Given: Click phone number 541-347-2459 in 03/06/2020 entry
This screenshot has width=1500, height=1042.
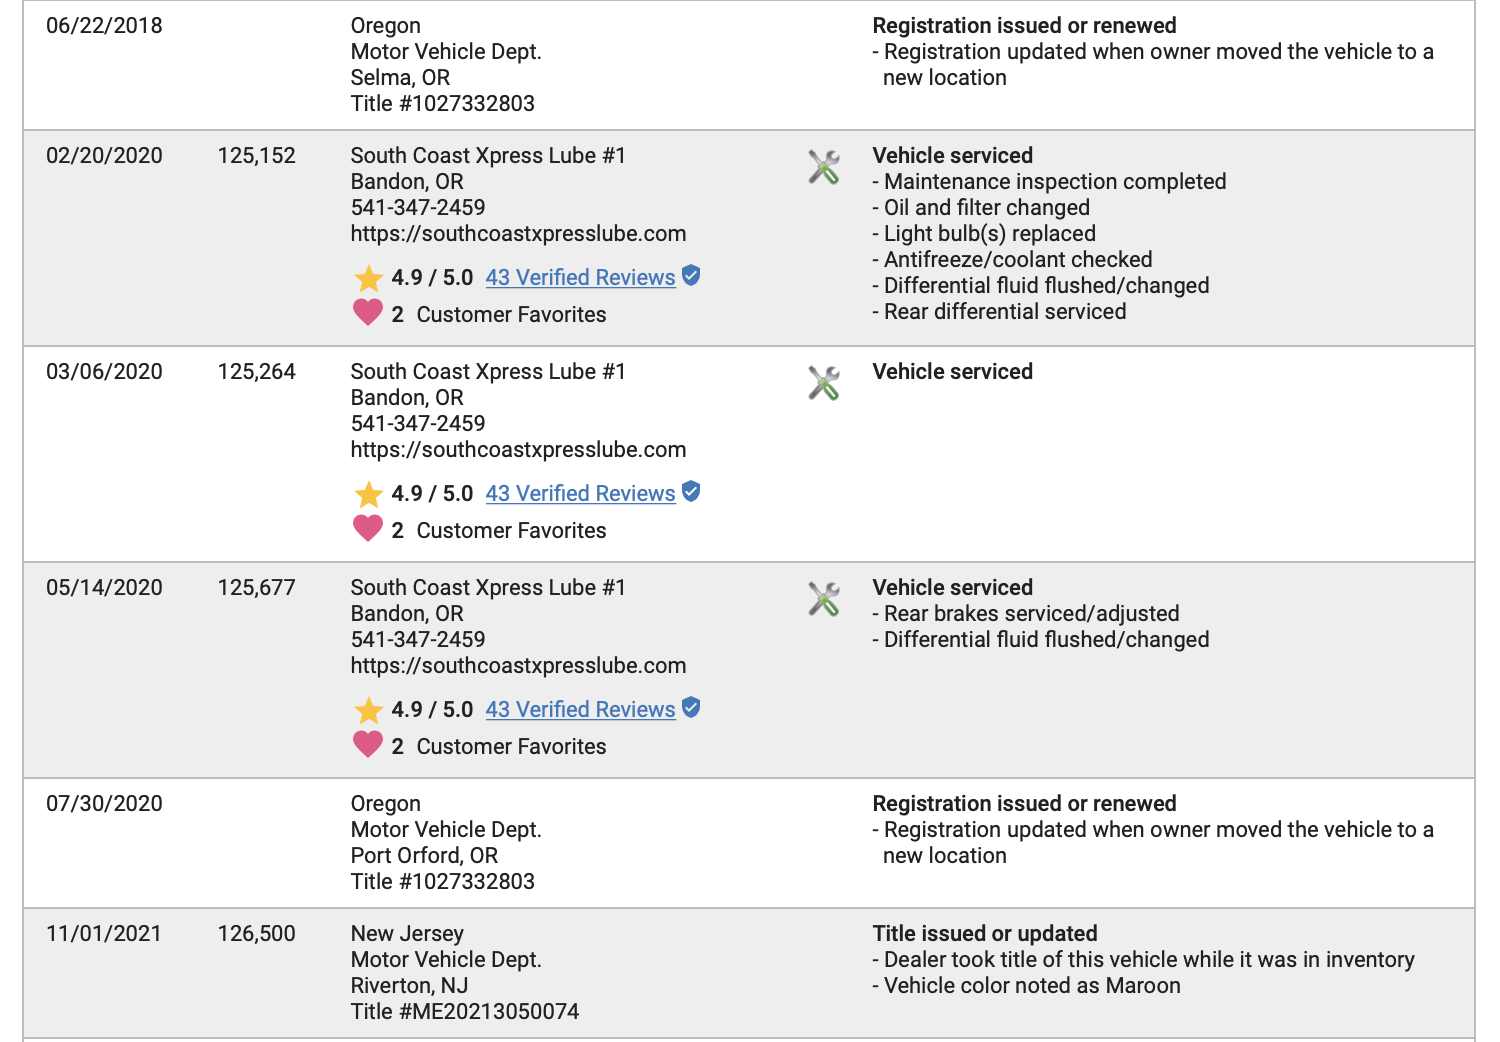Looking at the screenshot, I should pyautogui.click(x=418, y=424).
